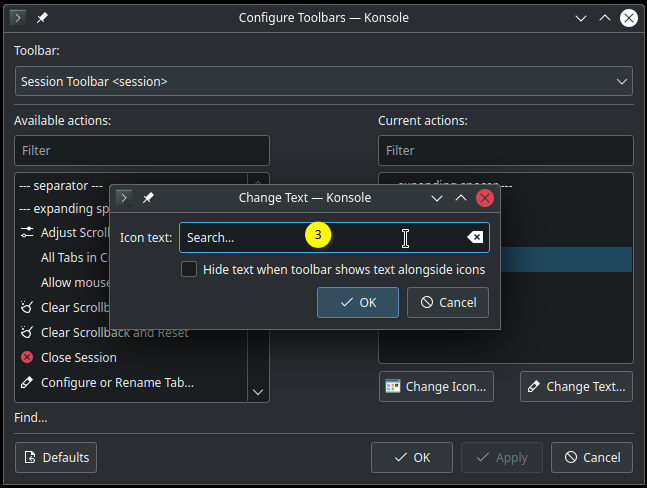Toggle Hide text when toolbar shows text checkbox
Viewport: 647px width, 488px height.
click(189, 269)
